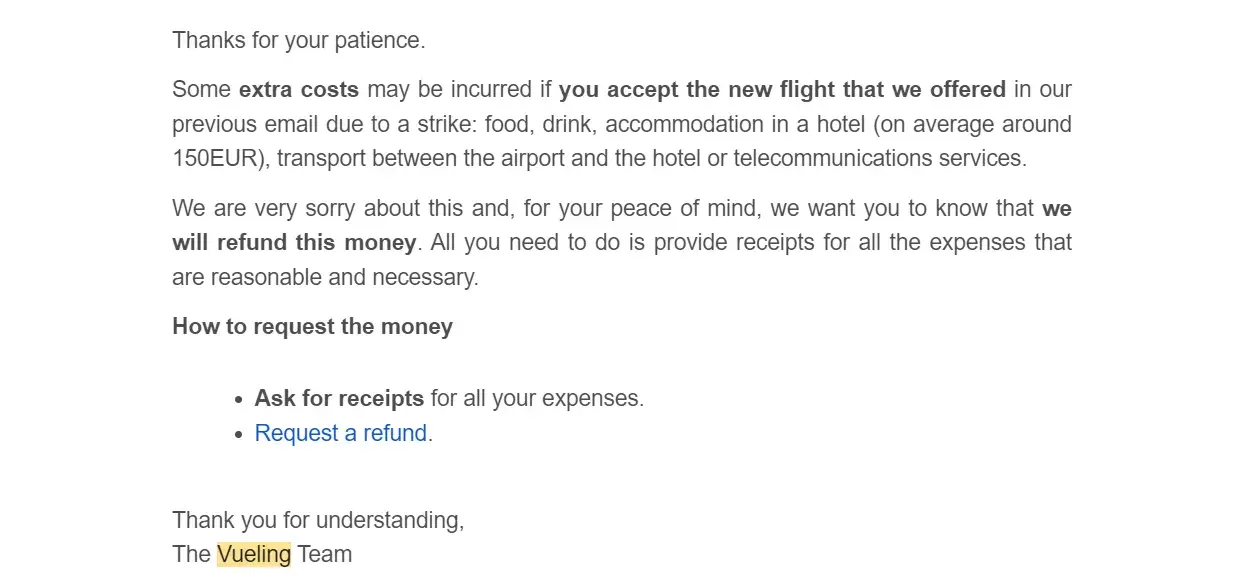Screen dimensions: 1248x580
Task: Click the highlighted word "Vueling"
Action: click(x=254, y=554)
